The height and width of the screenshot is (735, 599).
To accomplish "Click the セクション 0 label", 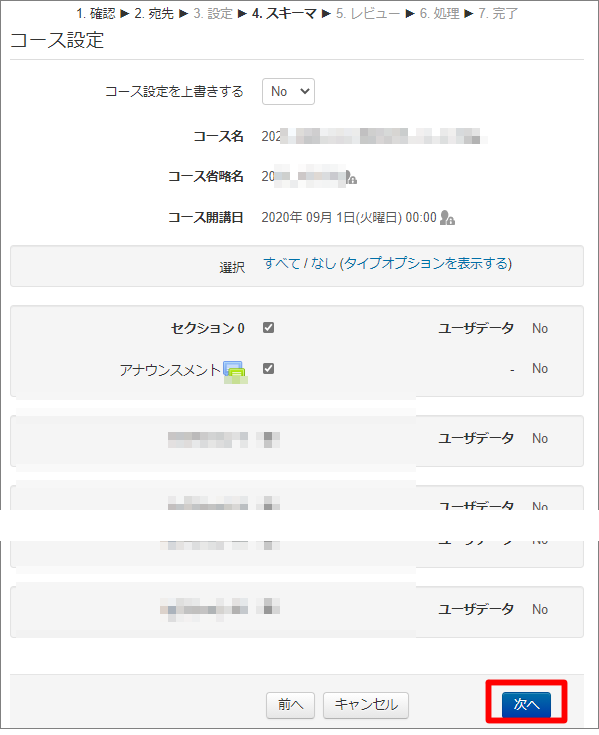I will pos(208,328).
